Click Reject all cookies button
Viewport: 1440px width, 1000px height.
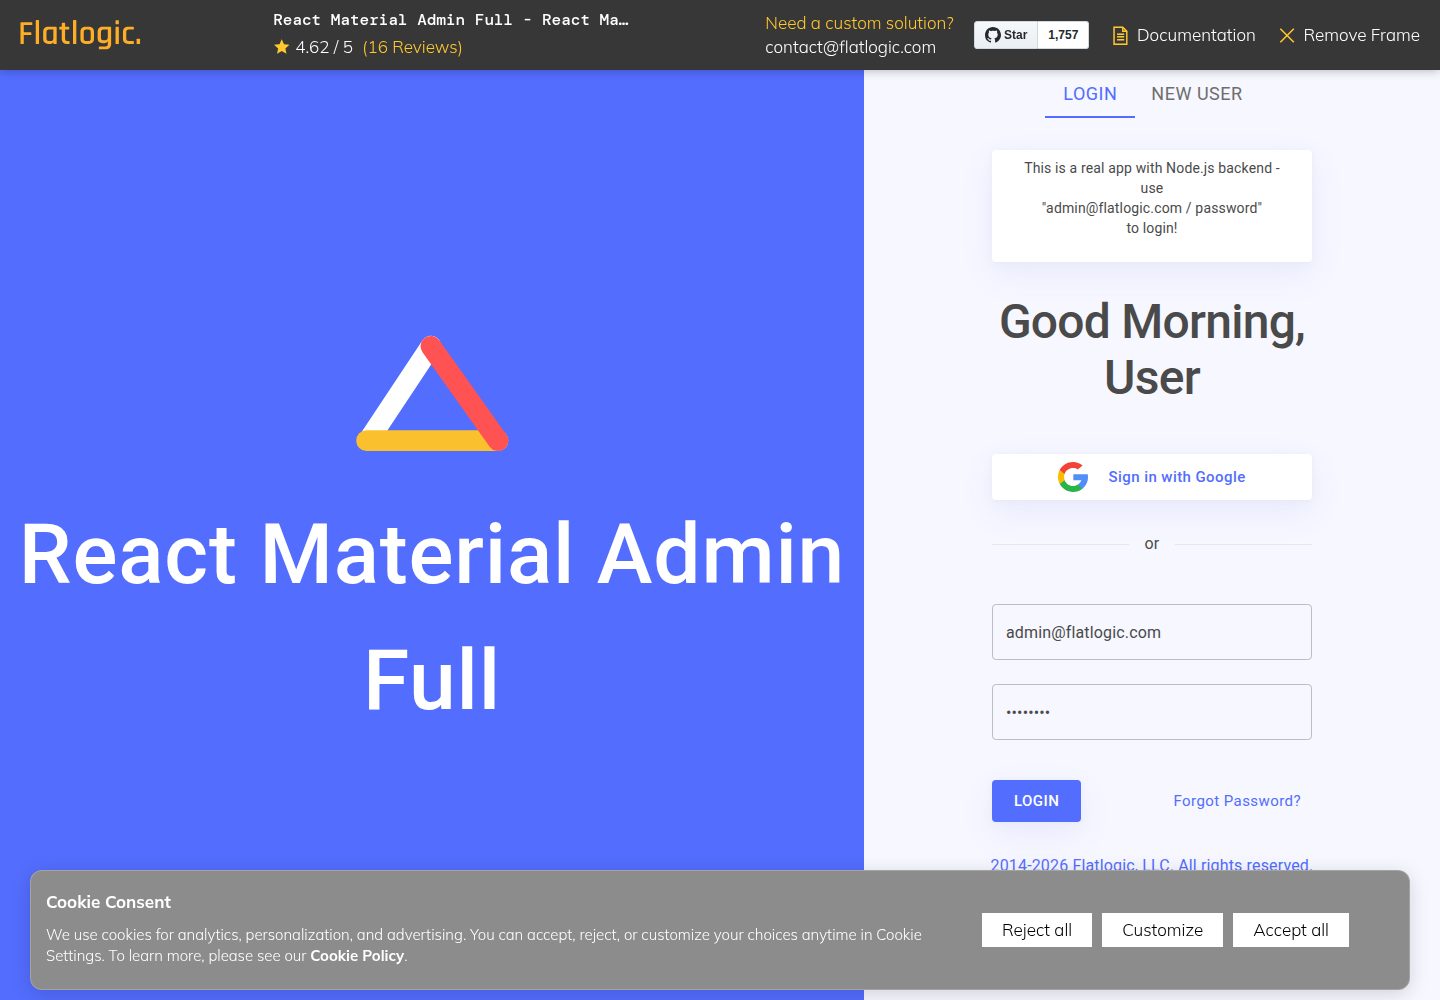tap(1037, 930)
